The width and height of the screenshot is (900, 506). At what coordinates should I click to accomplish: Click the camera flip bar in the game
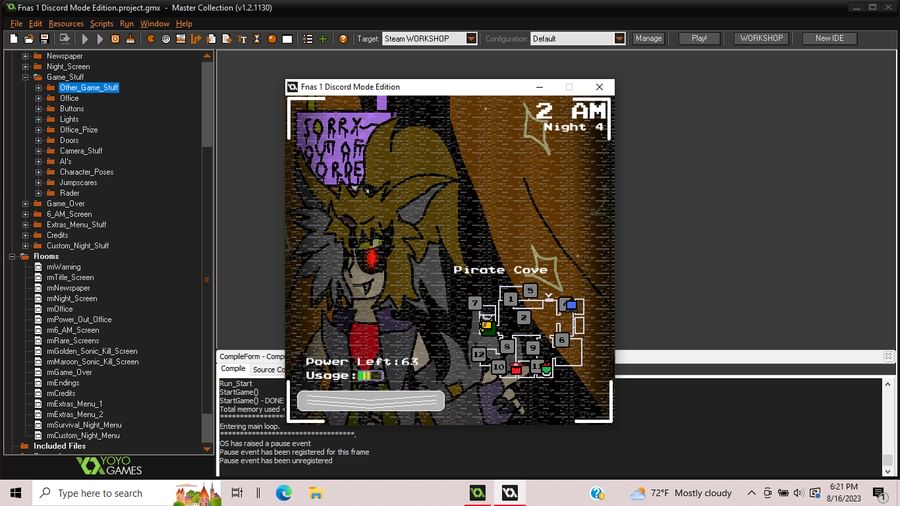(x=371, y=400)
